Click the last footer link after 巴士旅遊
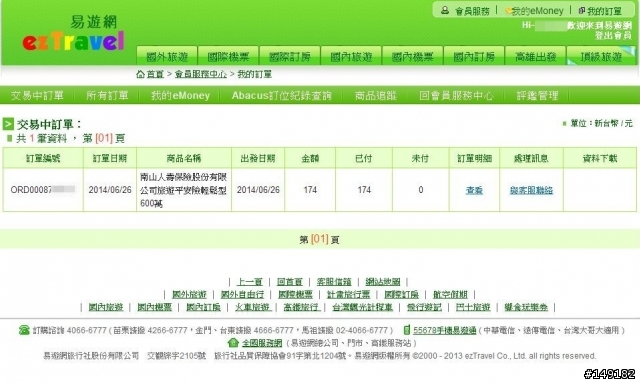 (526, 307)
